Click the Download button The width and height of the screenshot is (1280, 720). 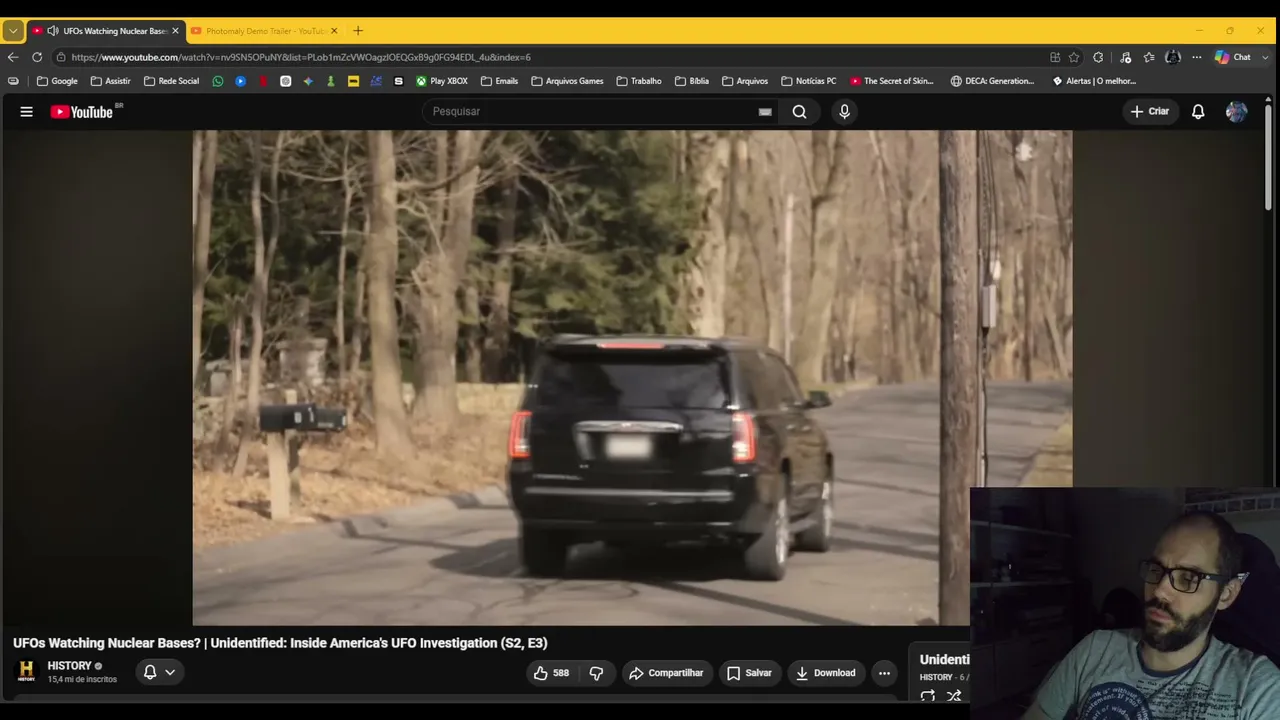826,673
